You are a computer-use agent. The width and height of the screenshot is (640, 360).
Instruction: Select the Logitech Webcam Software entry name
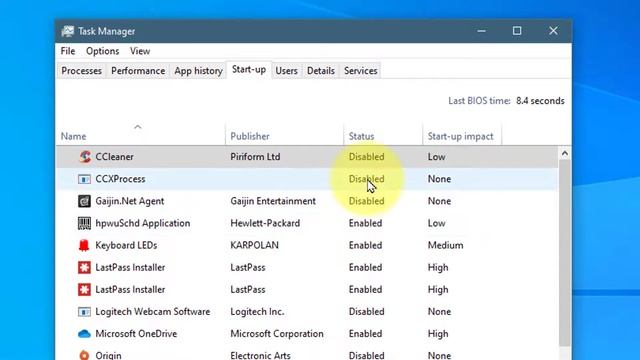[x=153, y=312]
